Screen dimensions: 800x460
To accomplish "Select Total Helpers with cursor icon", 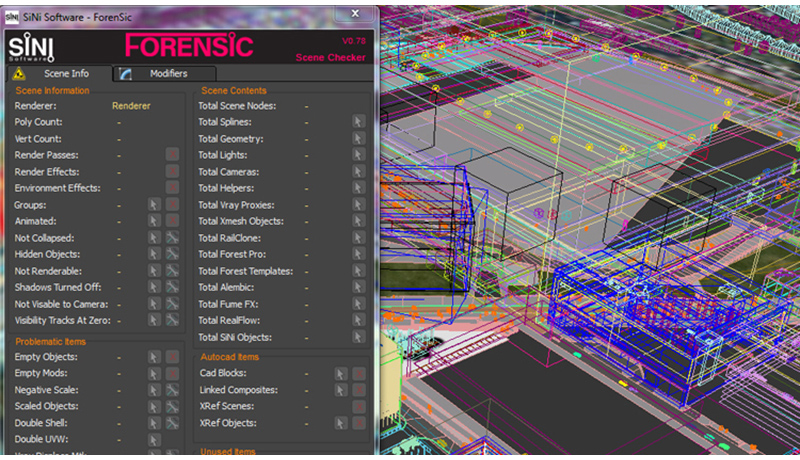I will pos(358,188).
